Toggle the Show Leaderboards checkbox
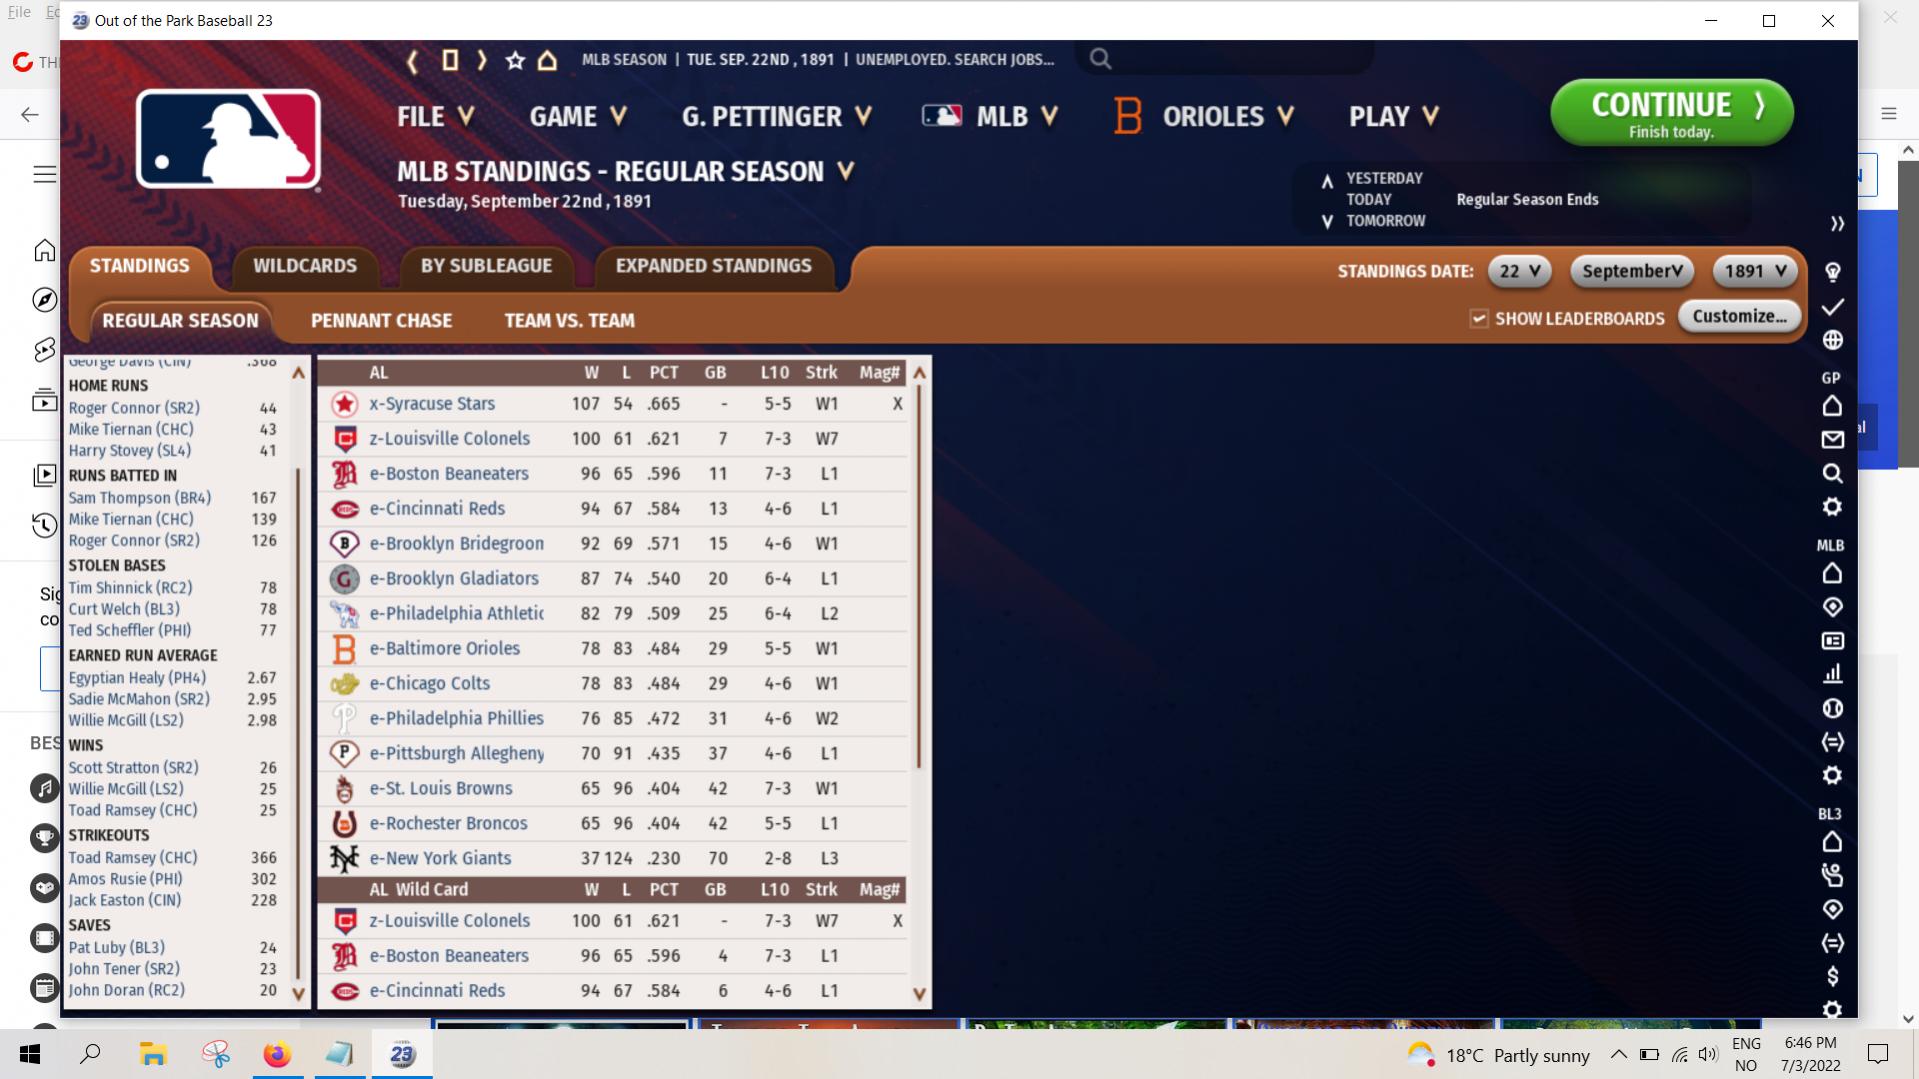The width and height of the screenshot is (1919, 1079). pos(1478,319)
